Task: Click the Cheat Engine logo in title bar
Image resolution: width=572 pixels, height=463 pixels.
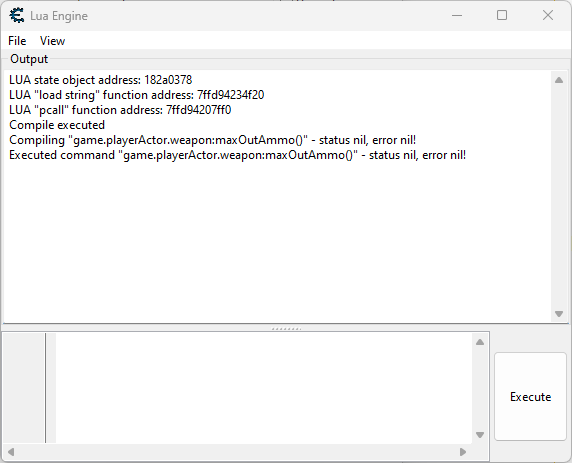Action: [x=17, y=16]
